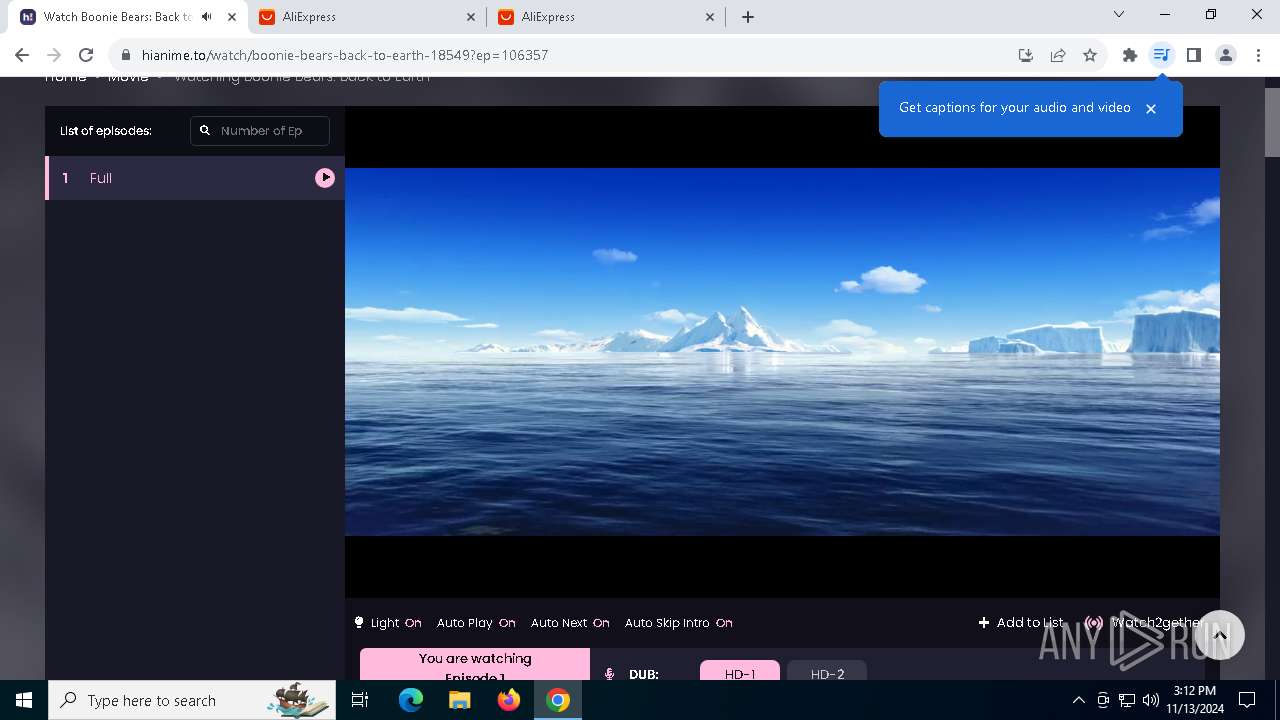Open a new browser tab
This screenshot has height=720, width=1280.
pyautogui.click(x=748, y=17)
